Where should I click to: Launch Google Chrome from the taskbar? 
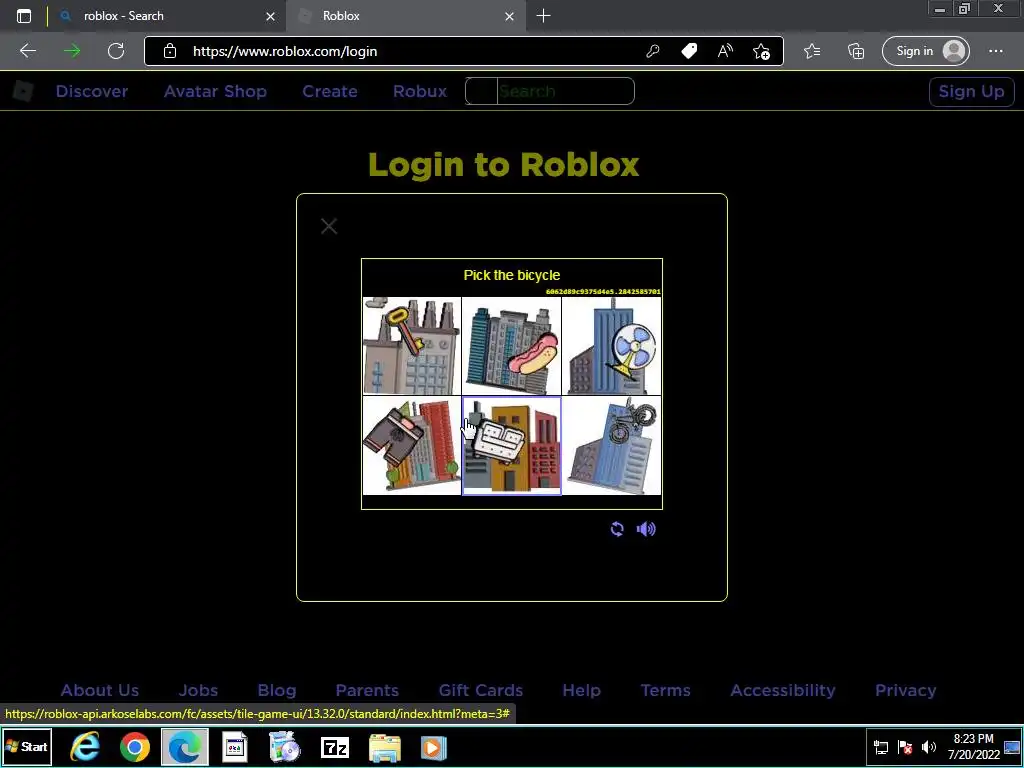pos(135,746)
